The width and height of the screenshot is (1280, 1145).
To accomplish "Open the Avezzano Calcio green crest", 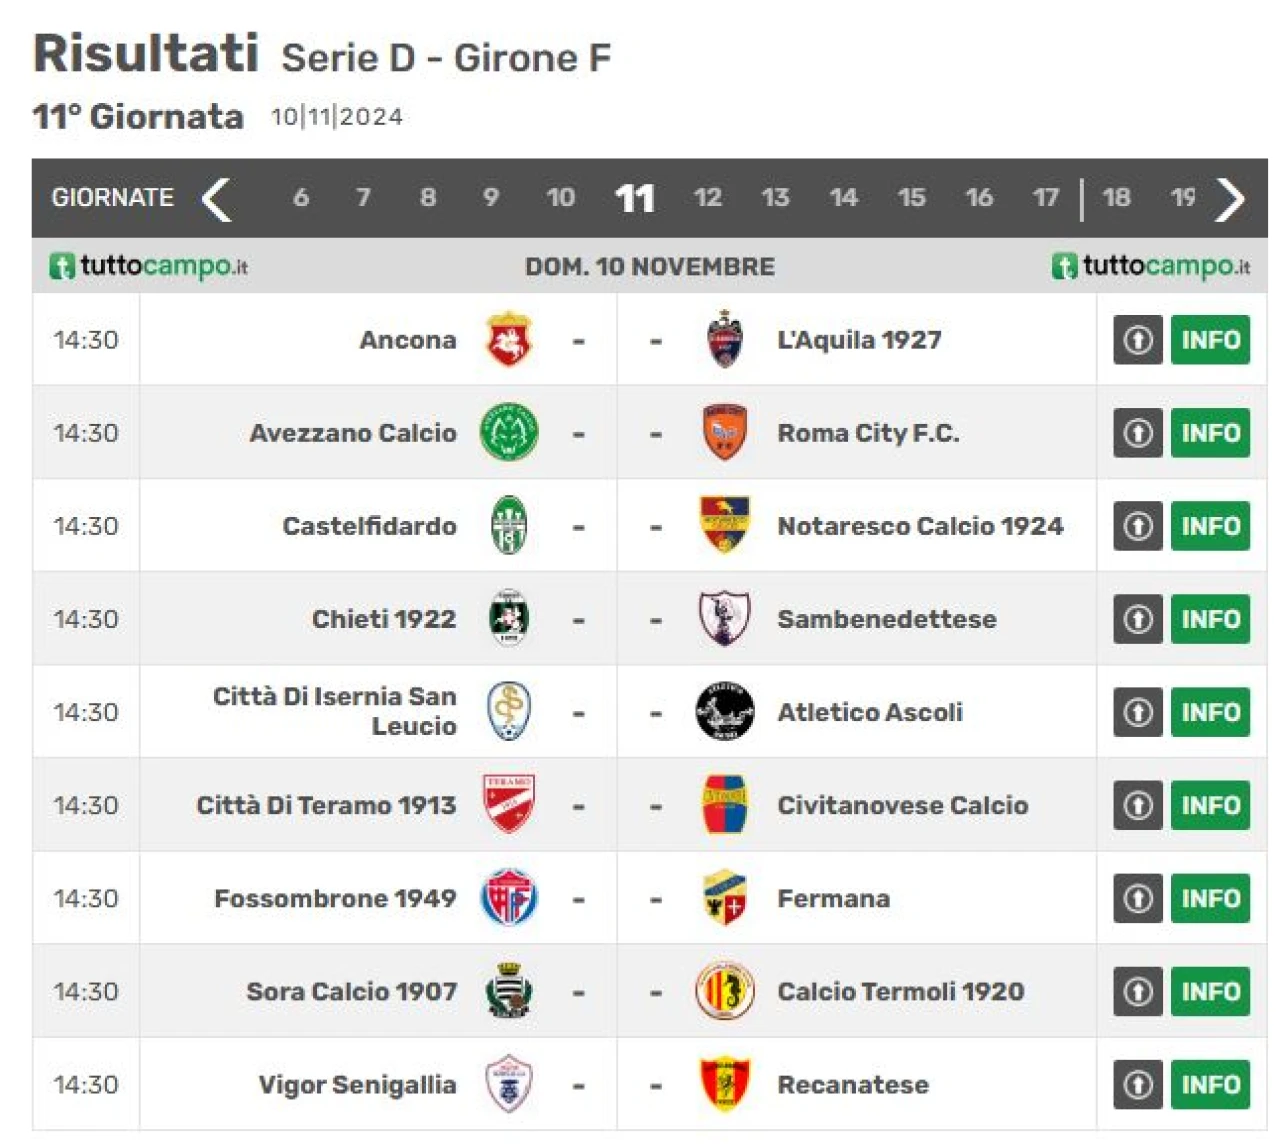I will (x=509, y=433).
